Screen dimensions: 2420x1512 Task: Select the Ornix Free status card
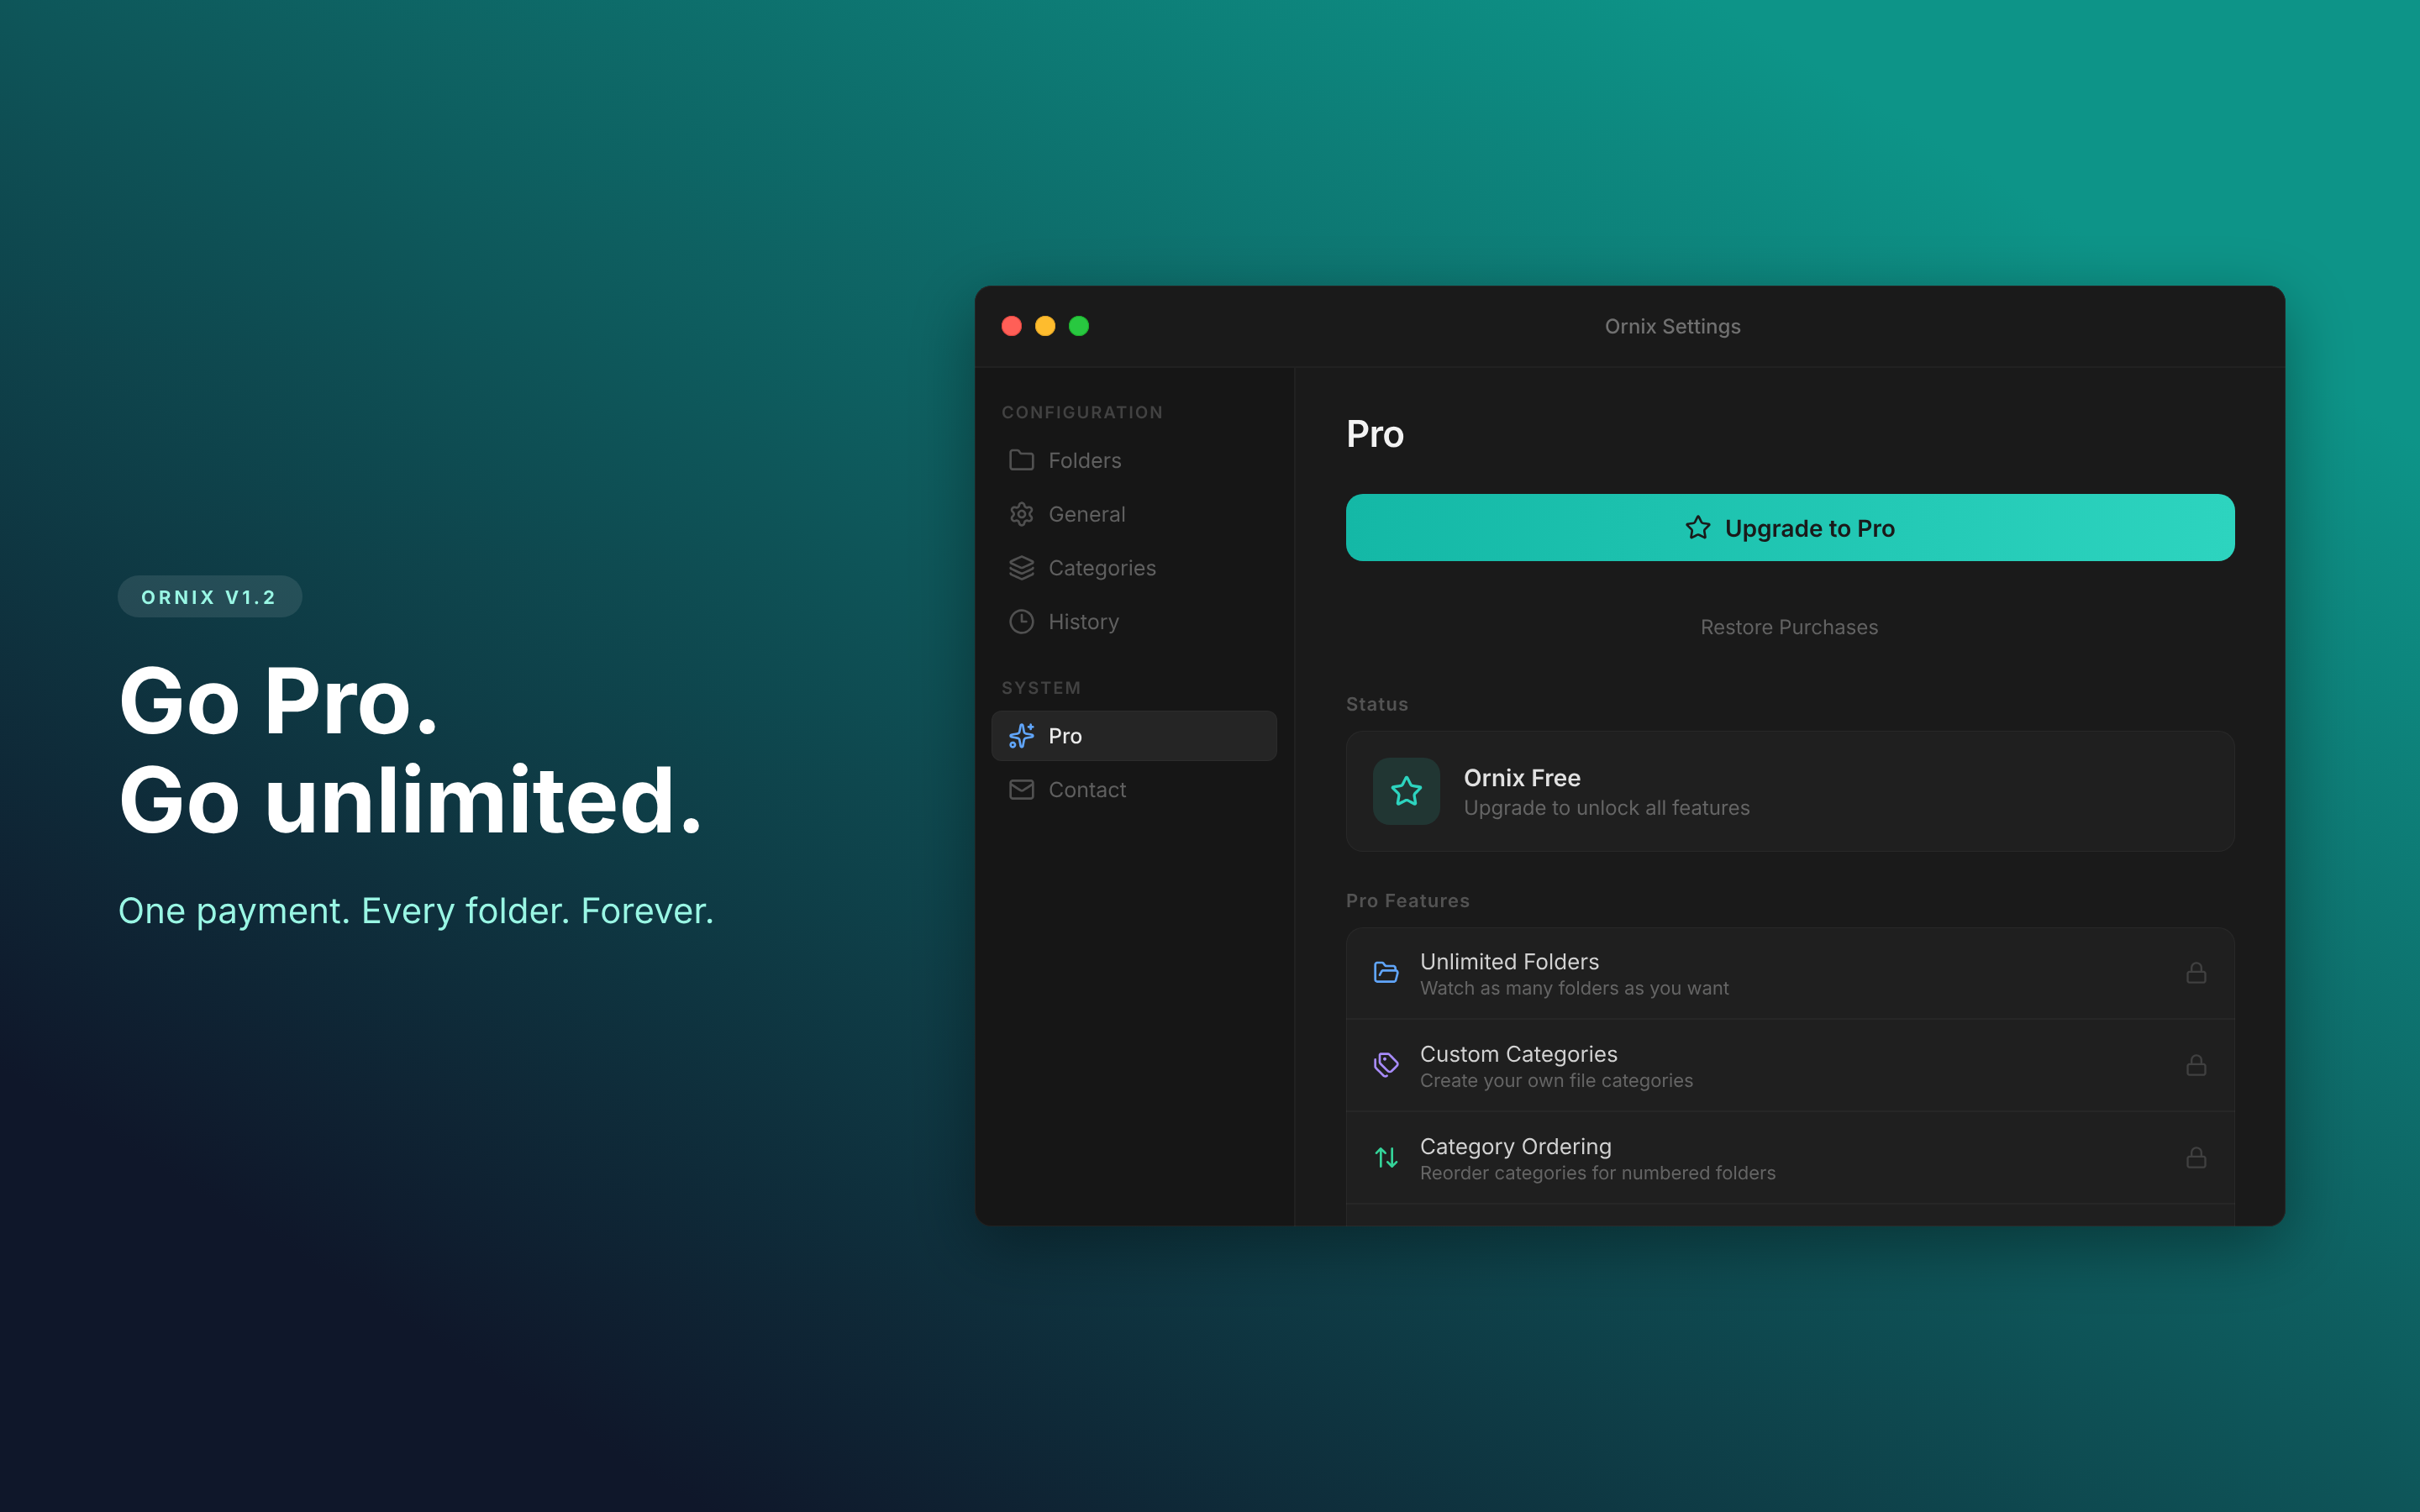1789,791
